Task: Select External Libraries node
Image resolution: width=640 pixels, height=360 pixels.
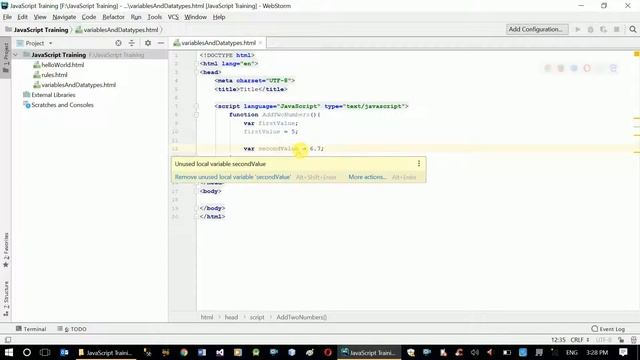Action: coord(53,95)
